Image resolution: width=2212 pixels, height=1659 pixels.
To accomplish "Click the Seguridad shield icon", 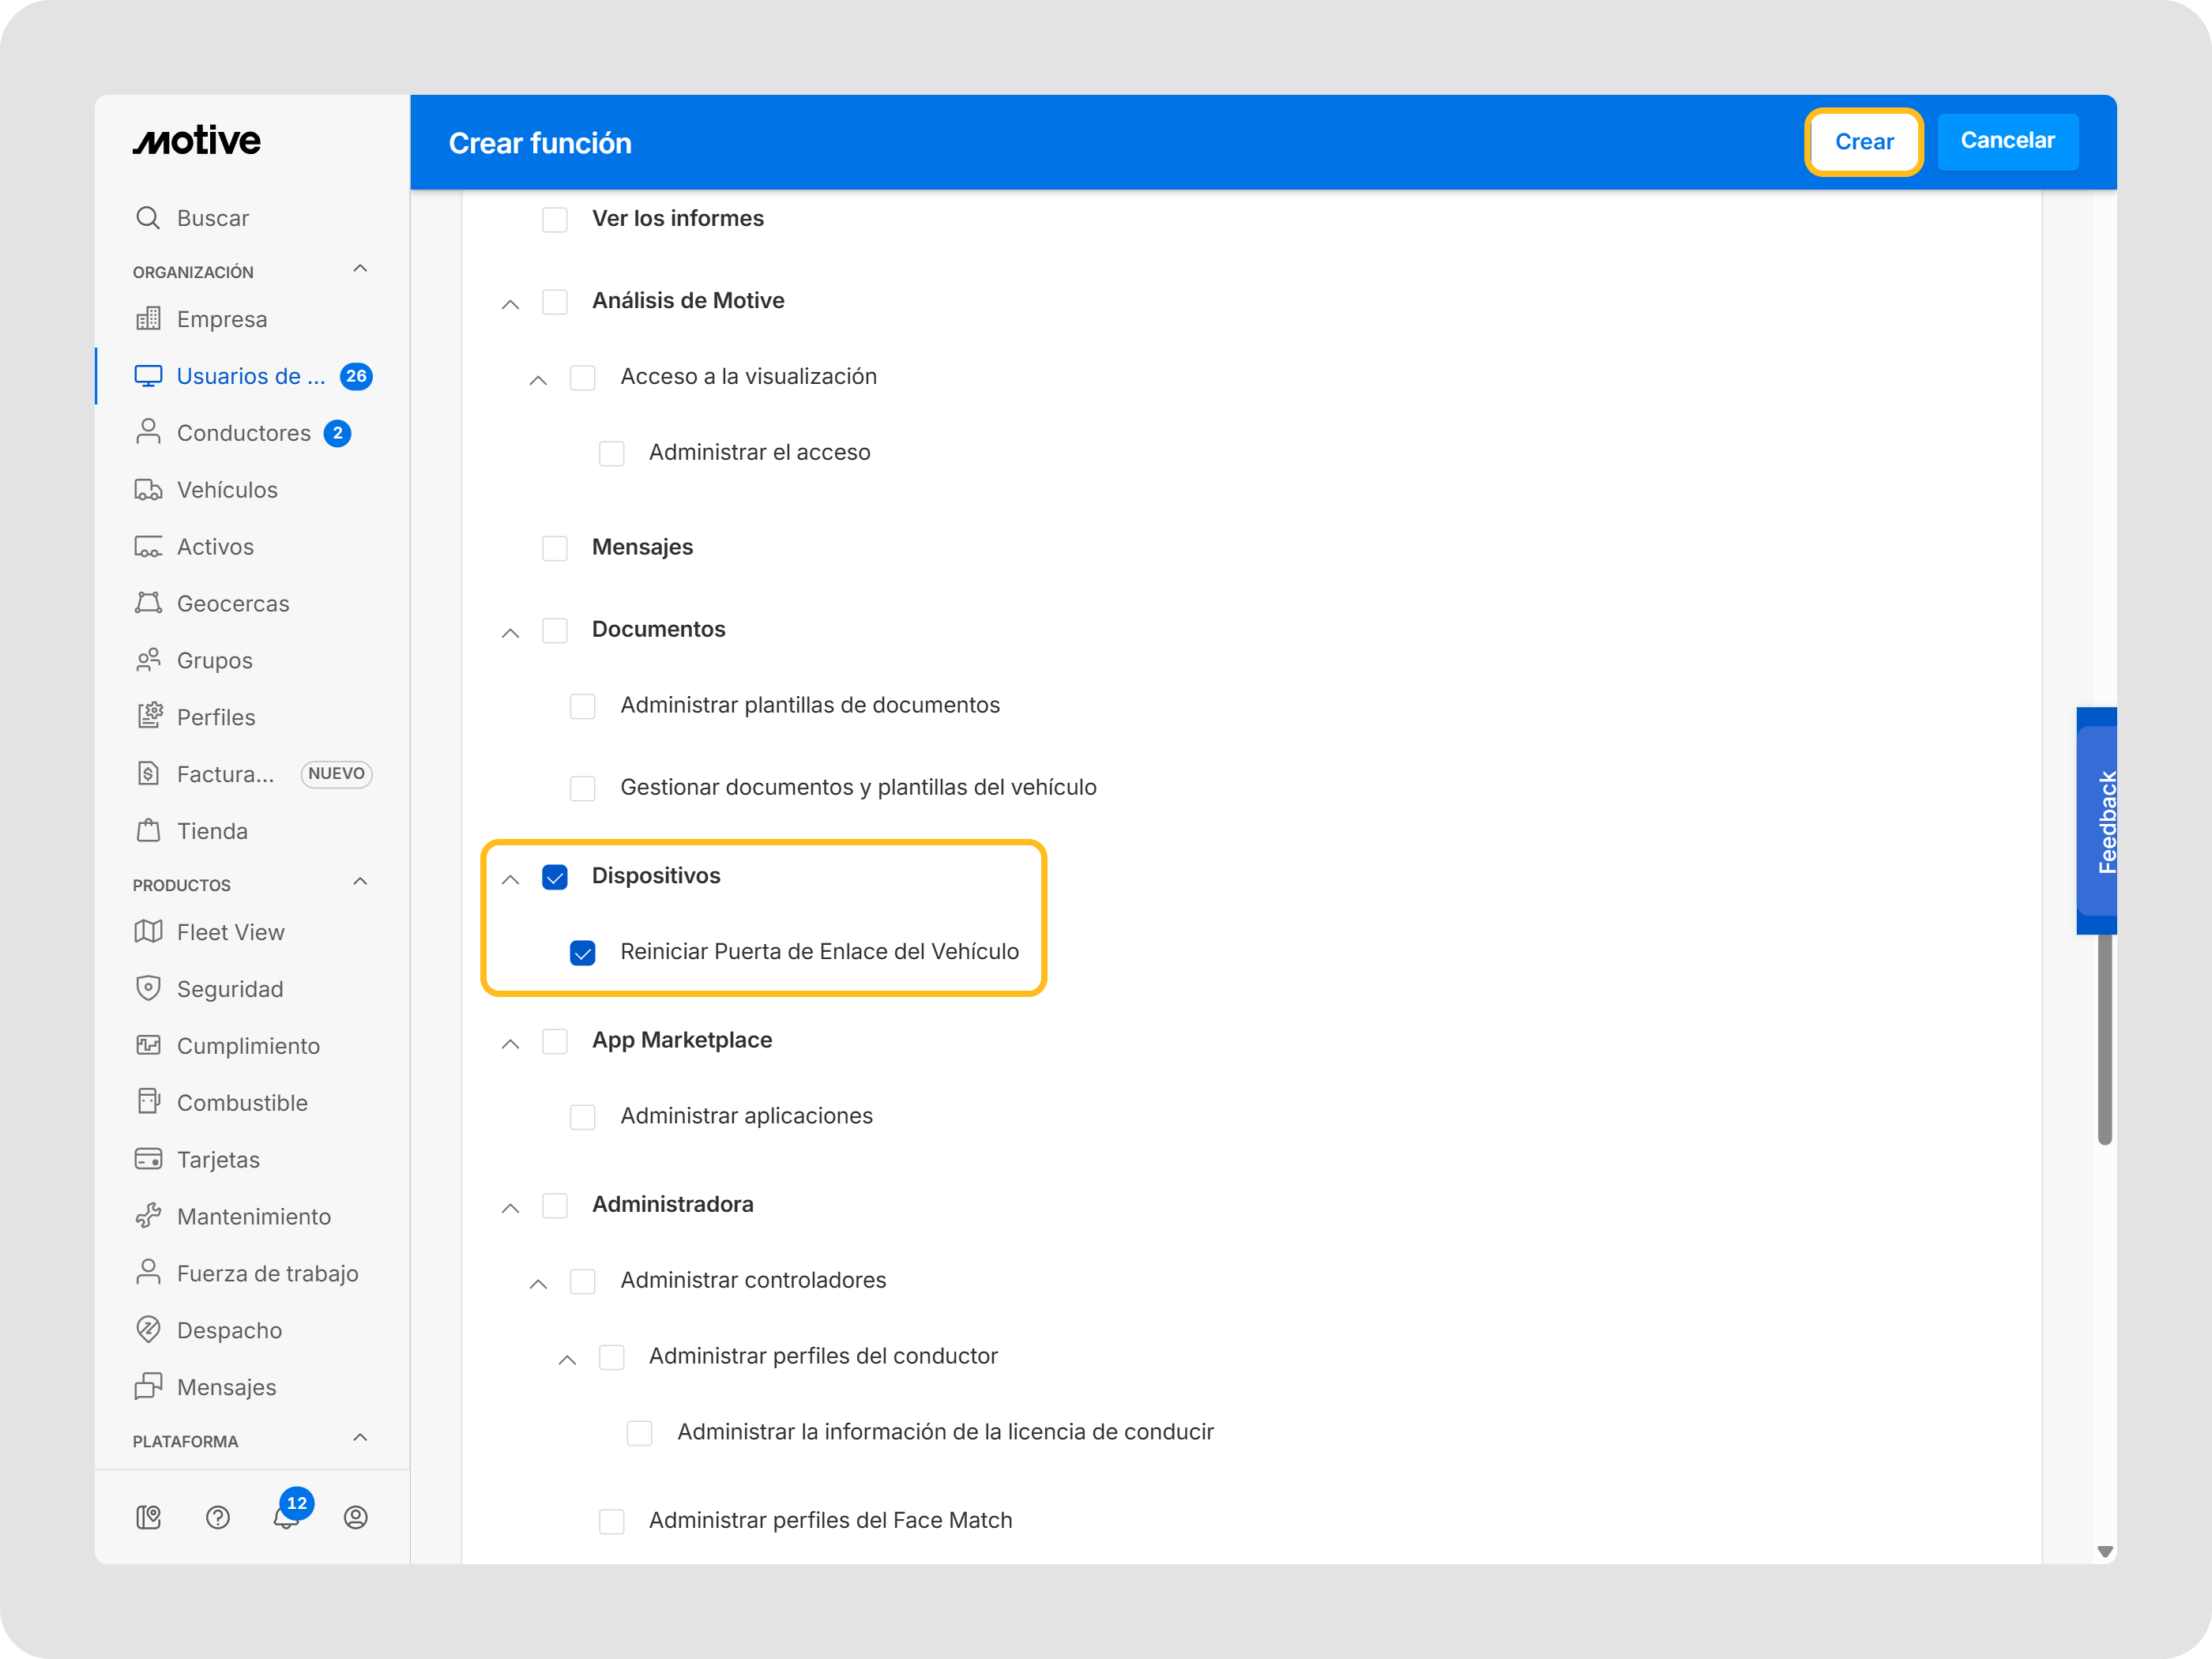I will (x=148, y=988).
